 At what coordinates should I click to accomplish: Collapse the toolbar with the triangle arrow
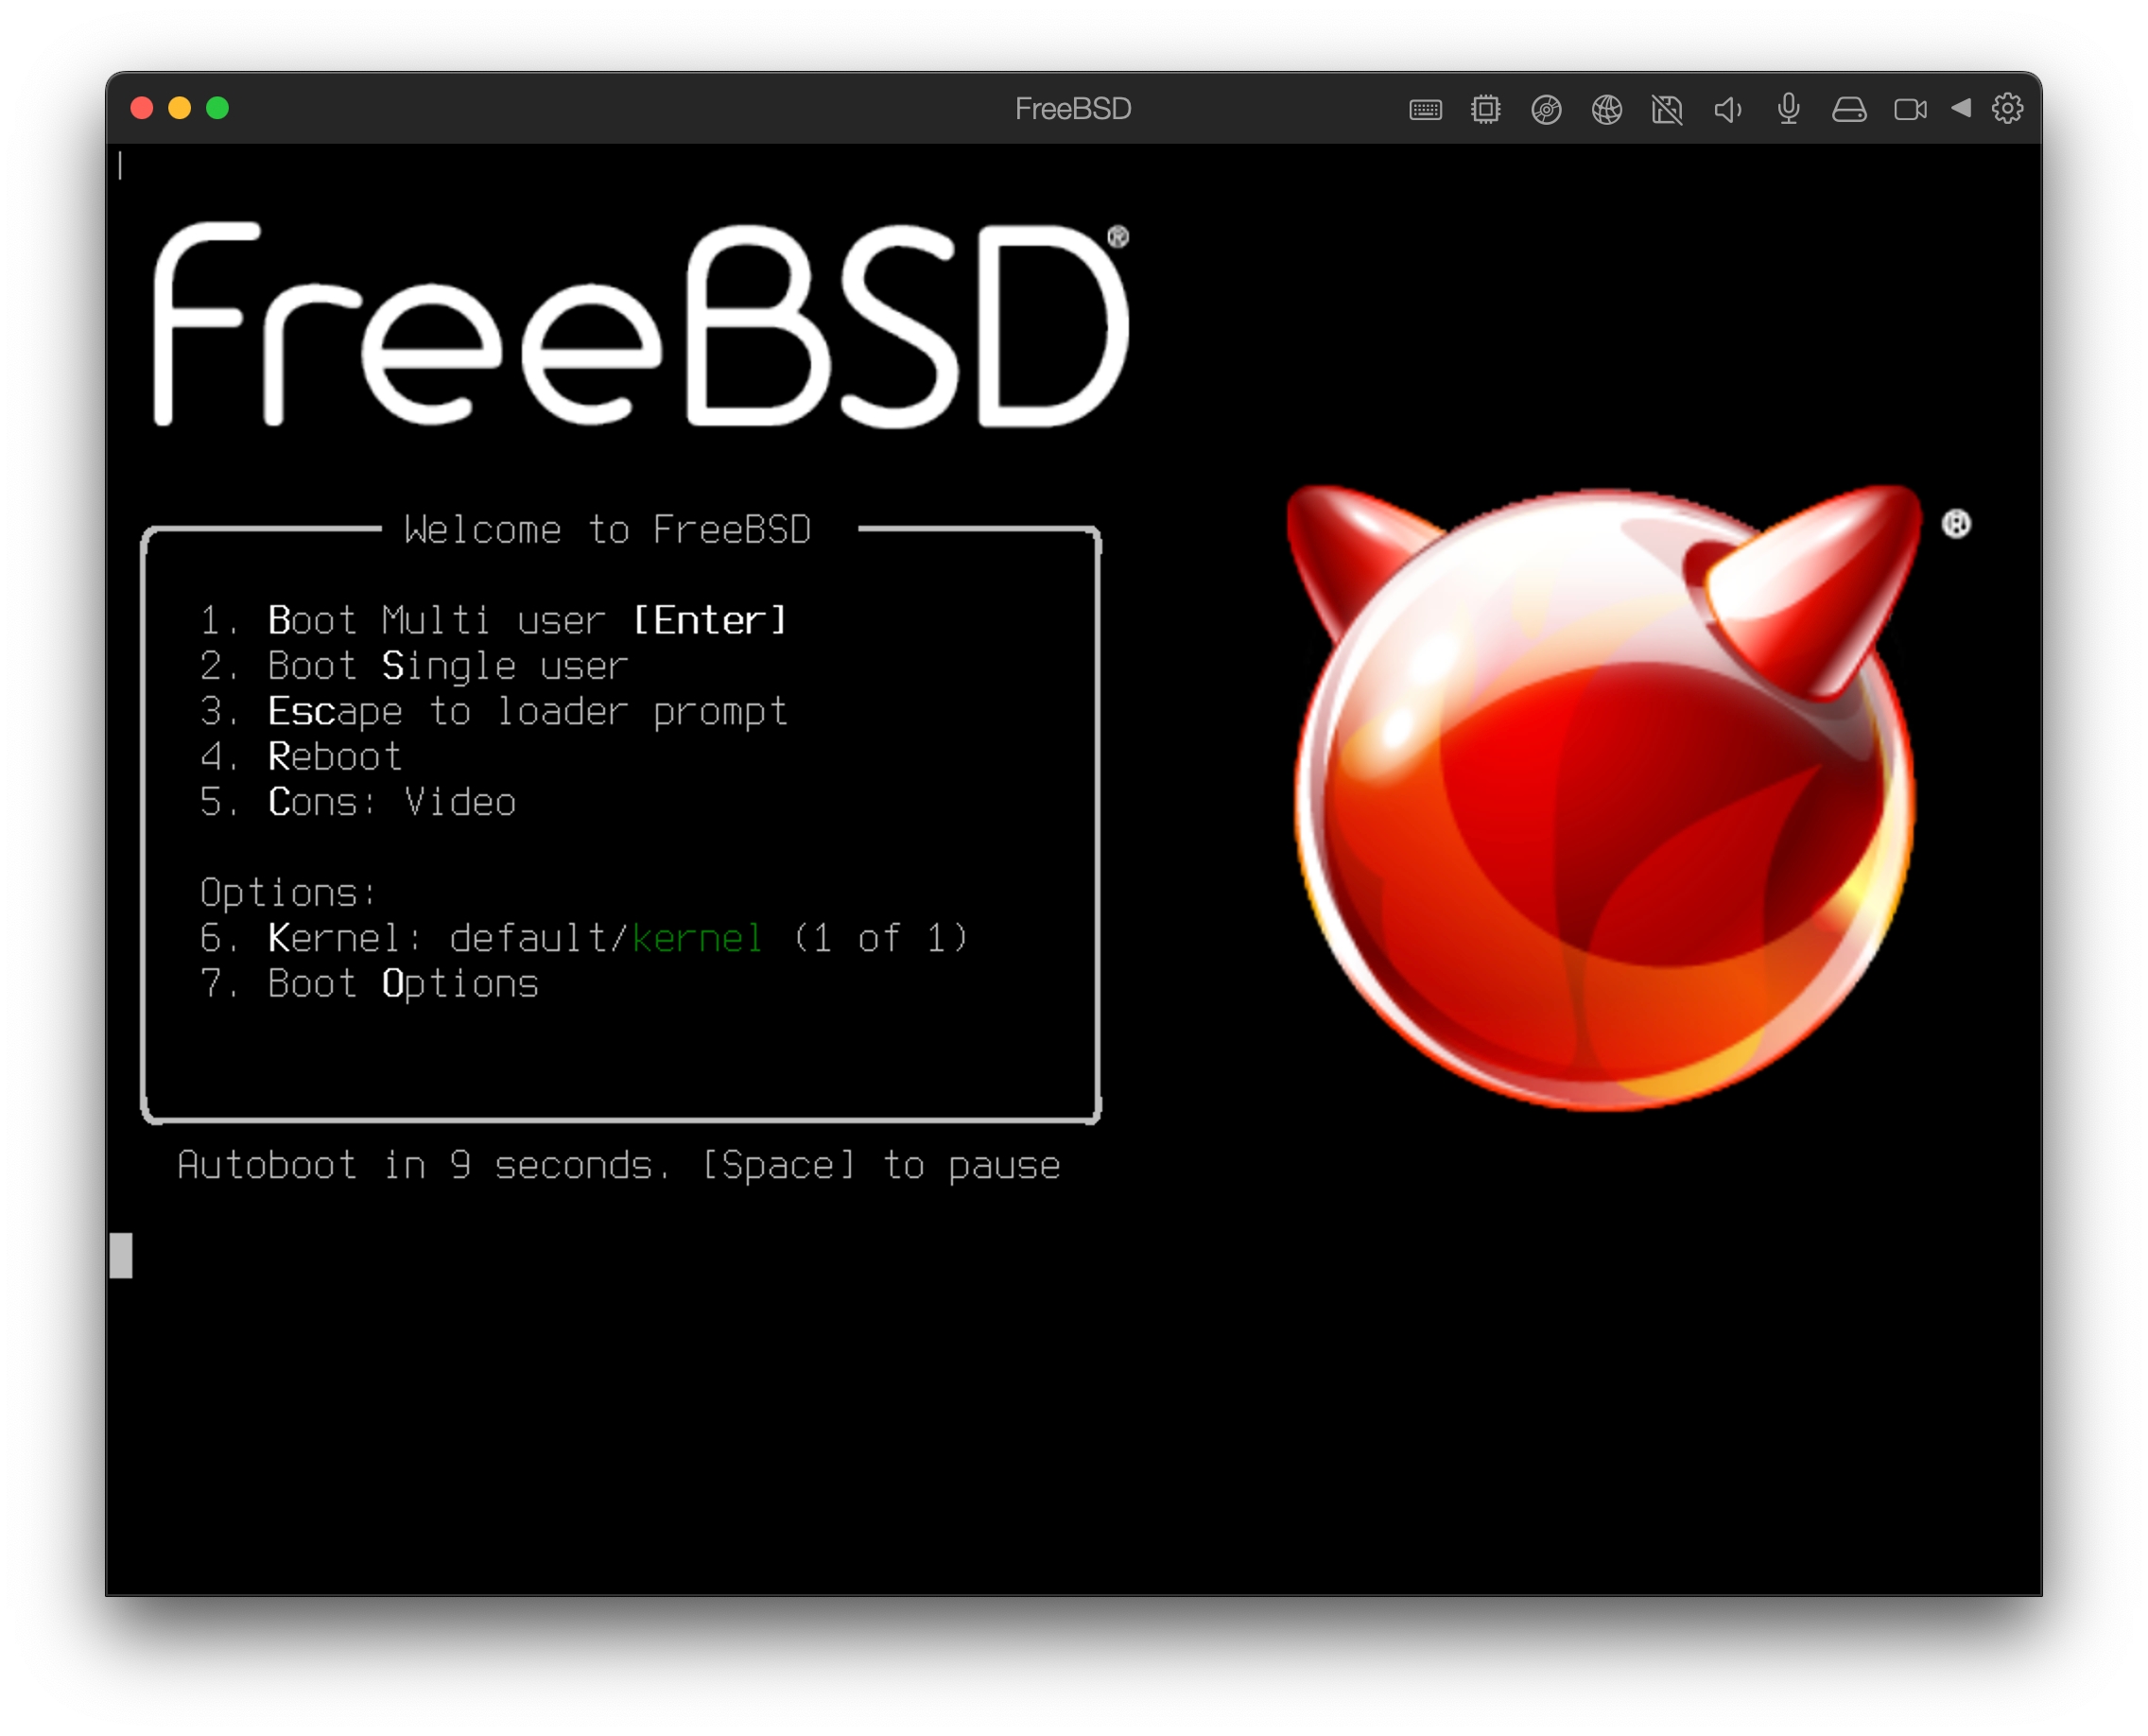click(1961, 108)
